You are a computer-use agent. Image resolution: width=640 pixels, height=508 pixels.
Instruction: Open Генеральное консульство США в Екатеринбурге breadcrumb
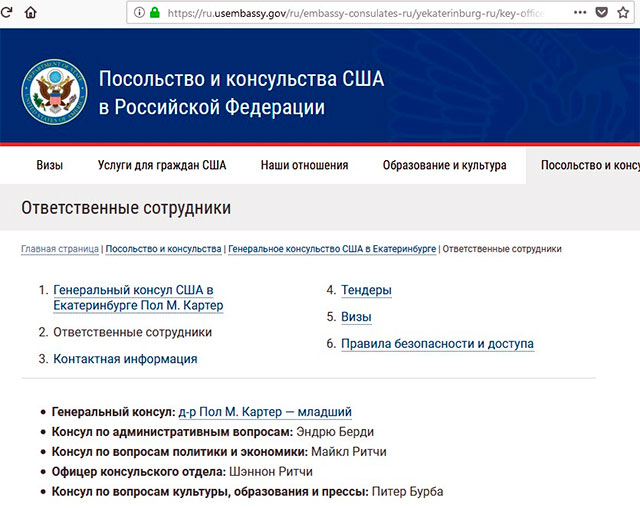[x=332, y=249]
